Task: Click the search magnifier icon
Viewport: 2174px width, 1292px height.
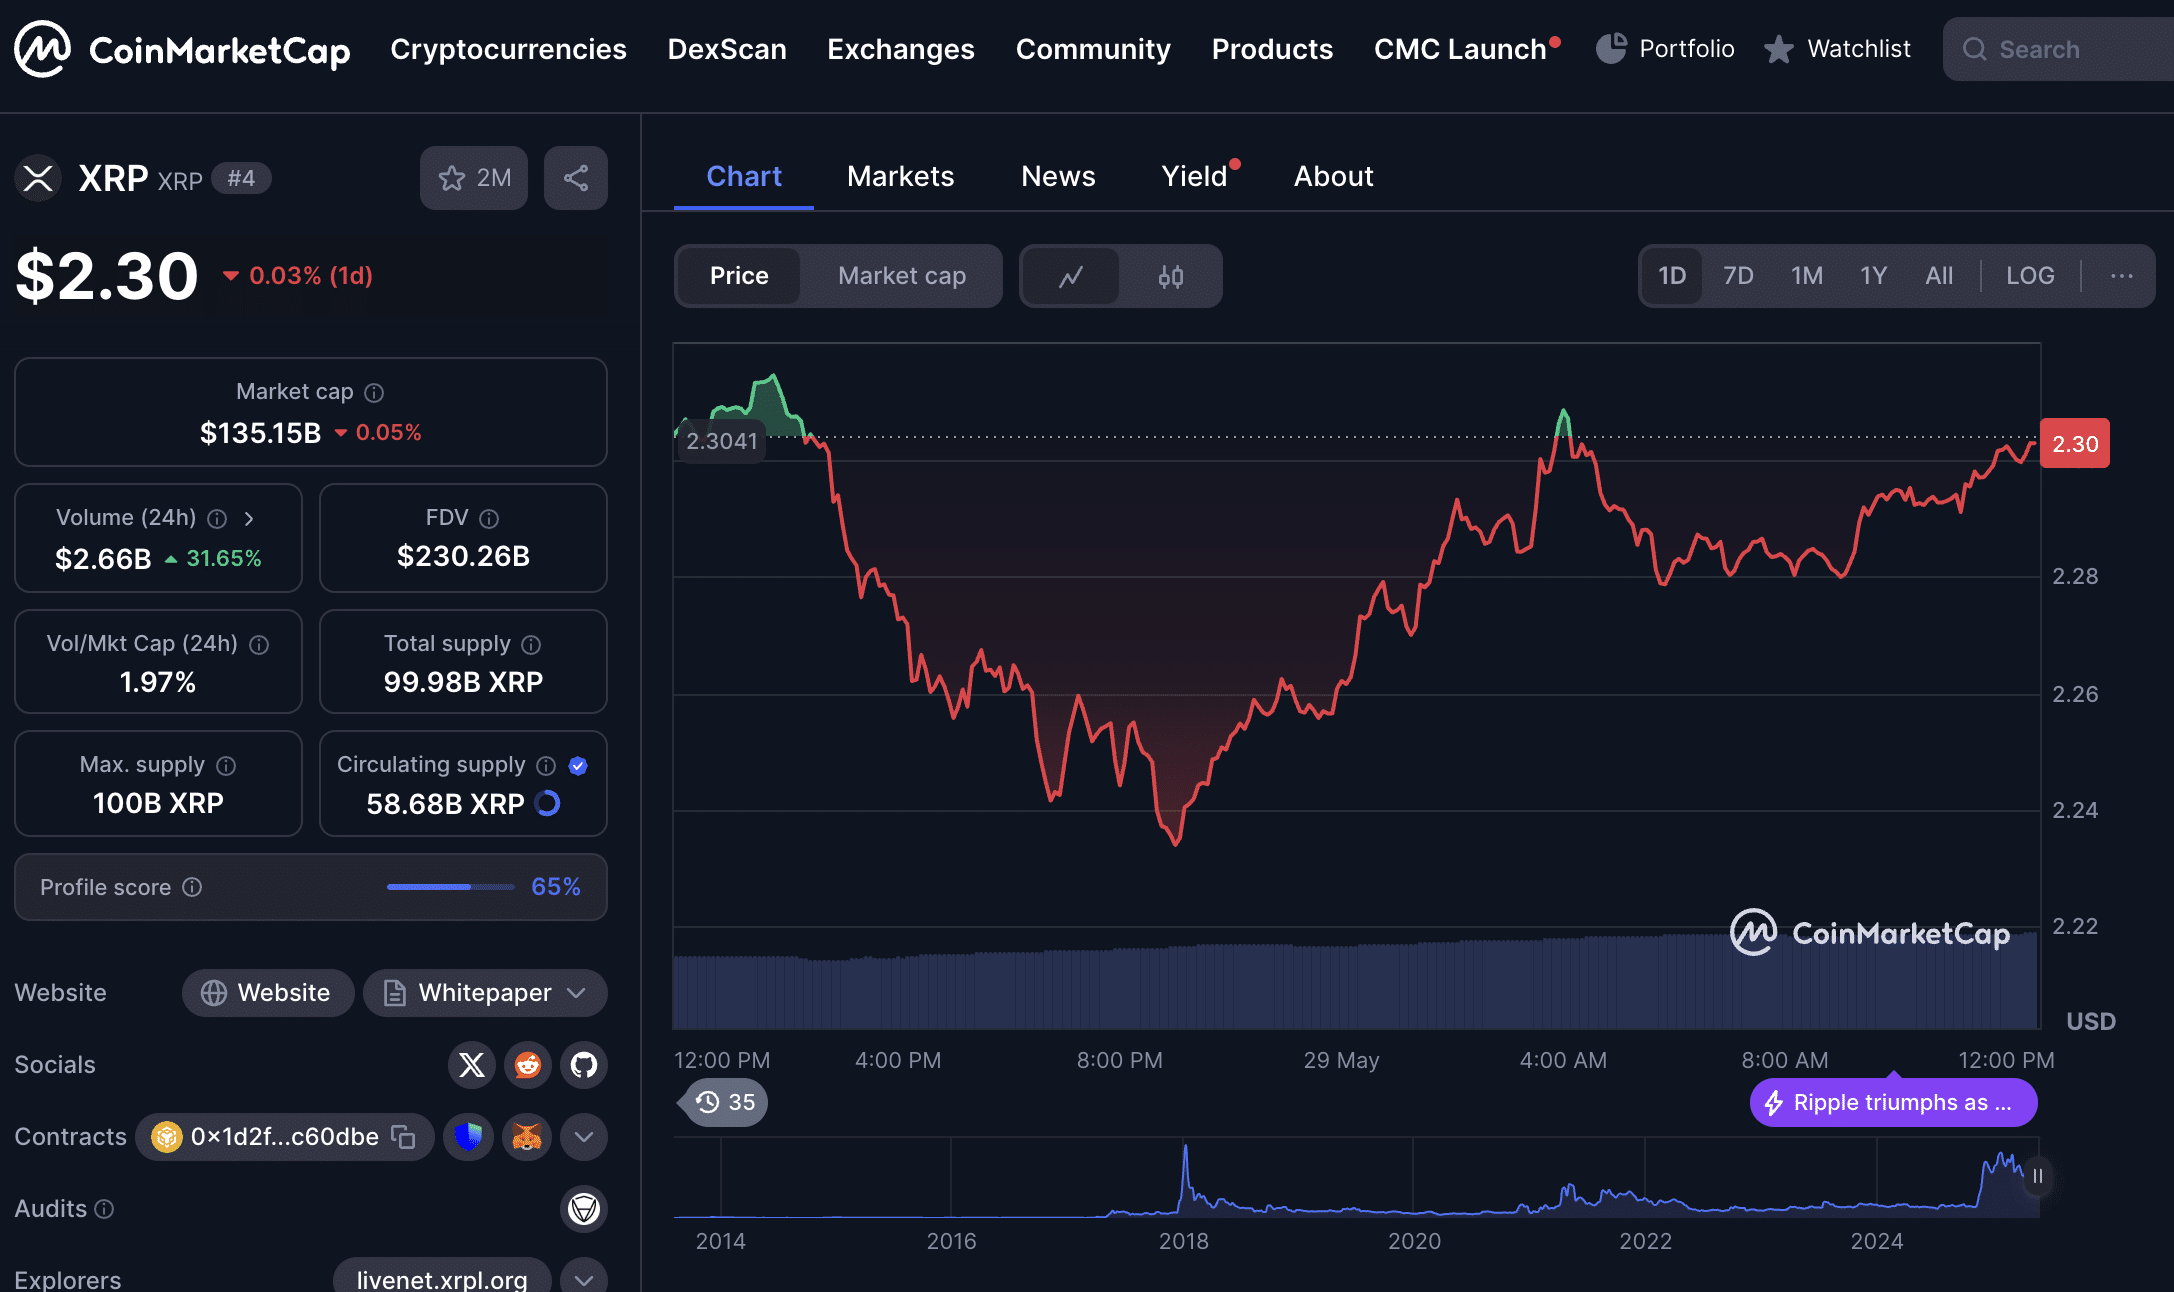Action: [x=1974, y=49]
